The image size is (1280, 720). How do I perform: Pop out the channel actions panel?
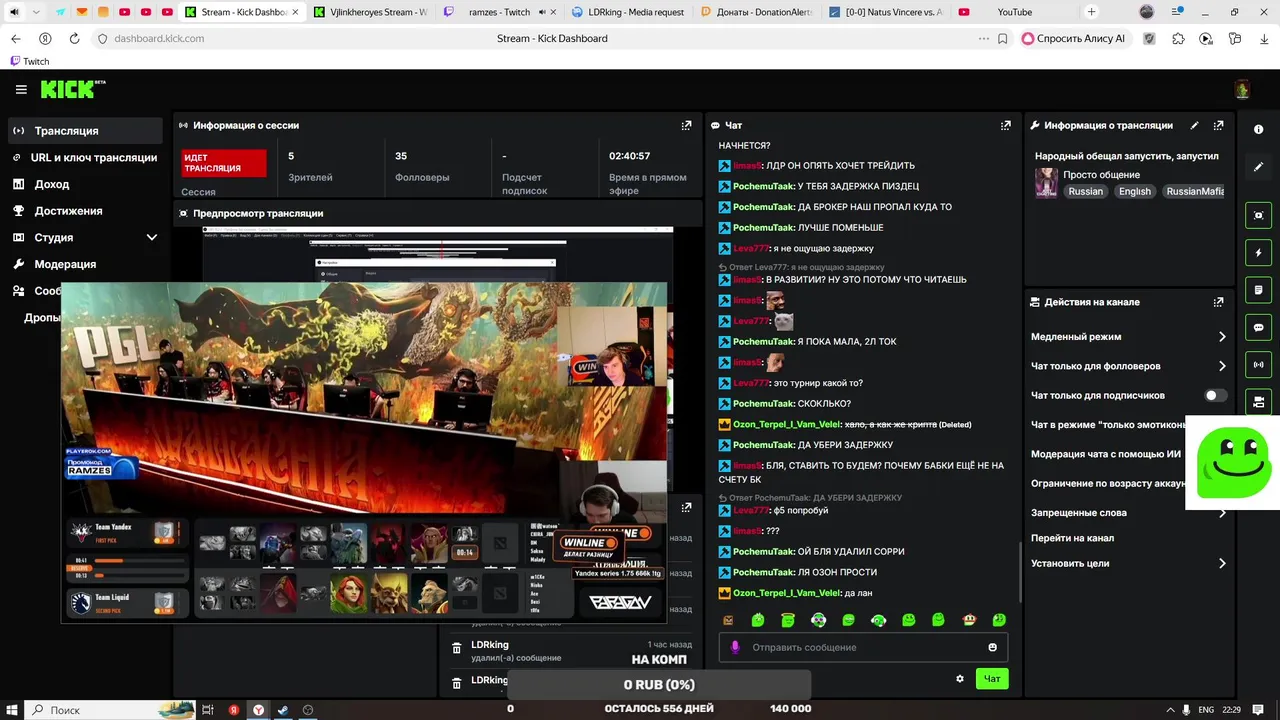coord(1218,302)
